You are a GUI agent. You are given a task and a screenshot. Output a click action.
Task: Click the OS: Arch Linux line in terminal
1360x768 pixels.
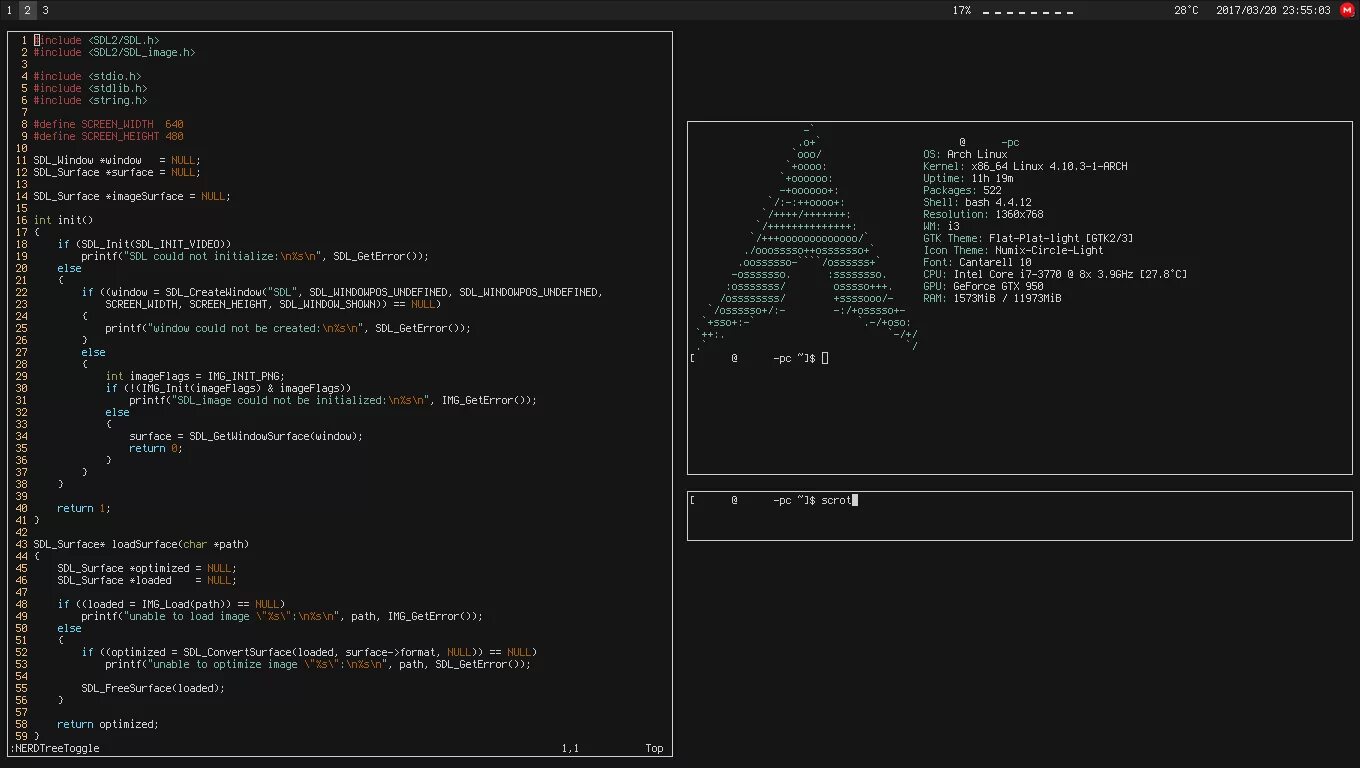pyautogui.click(x=965, y=154)
